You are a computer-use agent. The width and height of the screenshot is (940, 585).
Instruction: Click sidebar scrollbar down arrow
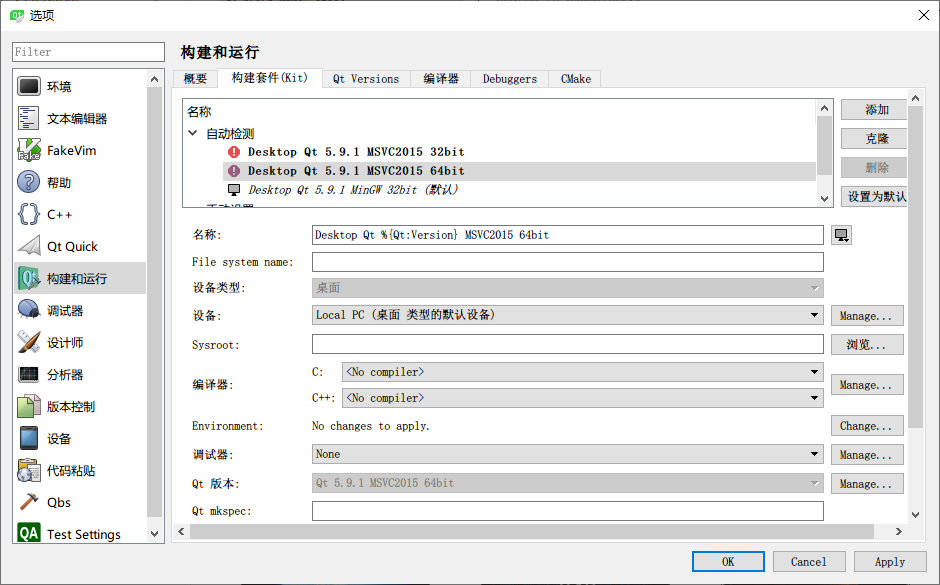(155, 533)
